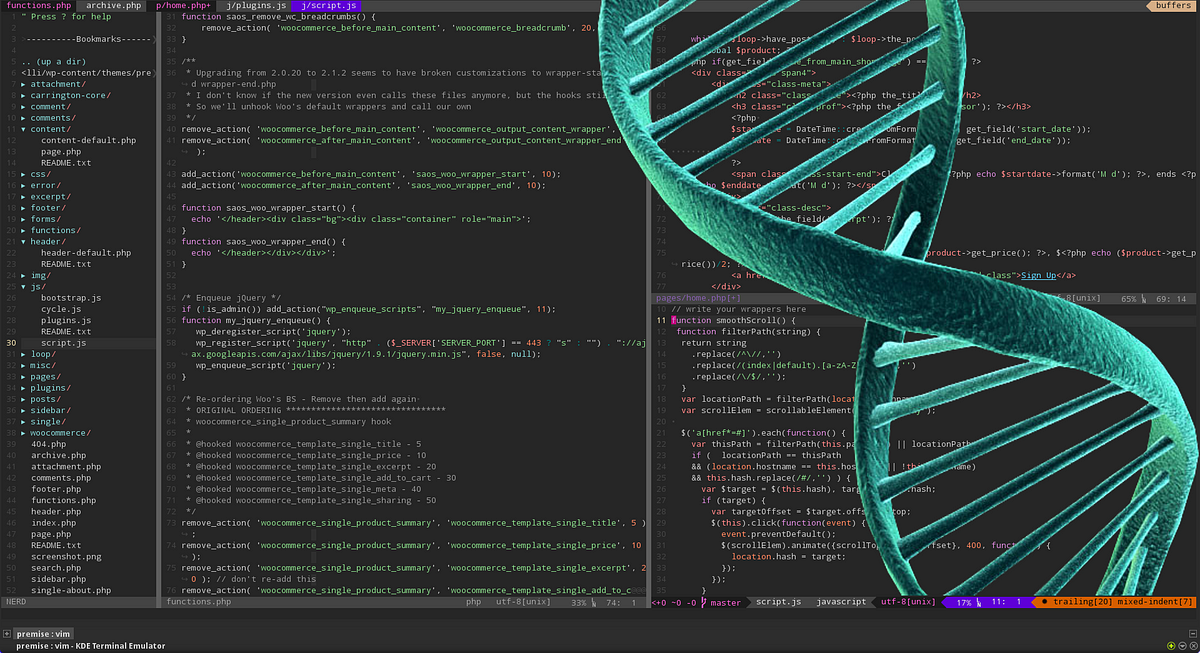
Task: Open the p/home.php+ tab
Action: [183, 6]
